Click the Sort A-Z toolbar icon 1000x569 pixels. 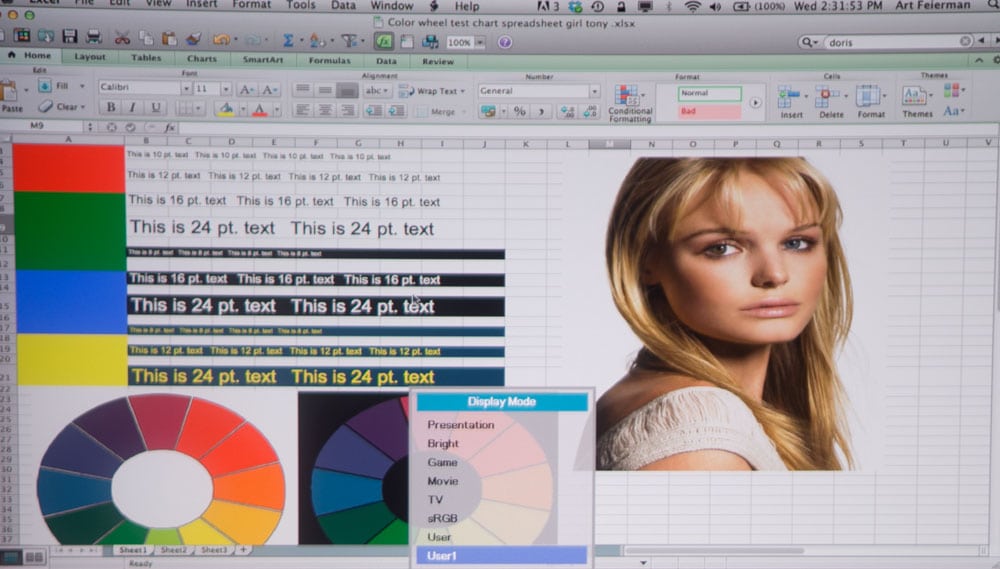[316, 41]
